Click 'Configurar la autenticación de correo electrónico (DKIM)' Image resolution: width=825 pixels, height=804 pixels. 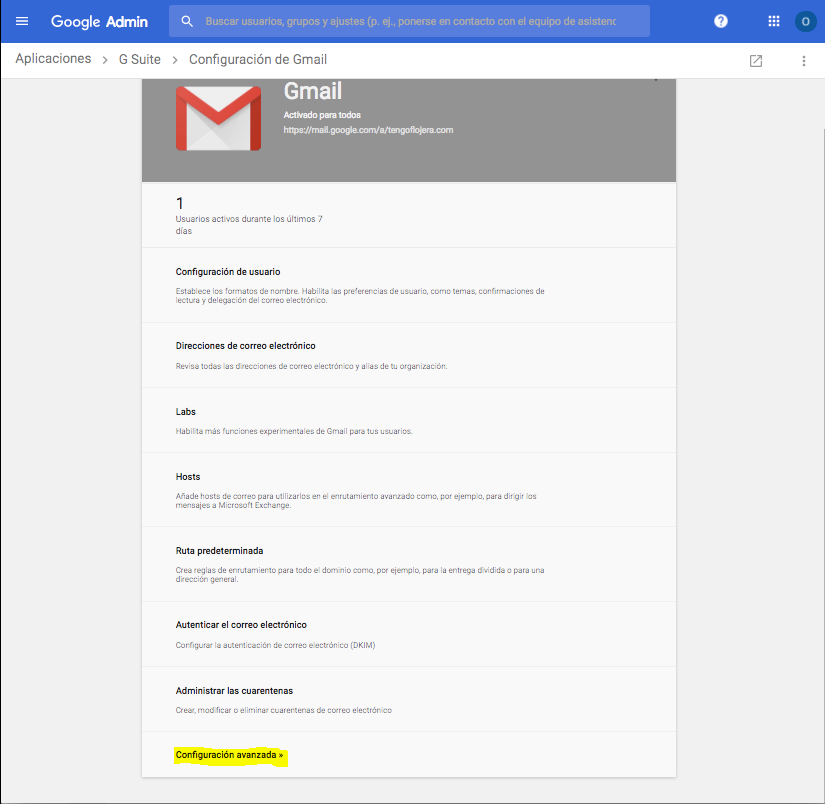coord(275,645)
